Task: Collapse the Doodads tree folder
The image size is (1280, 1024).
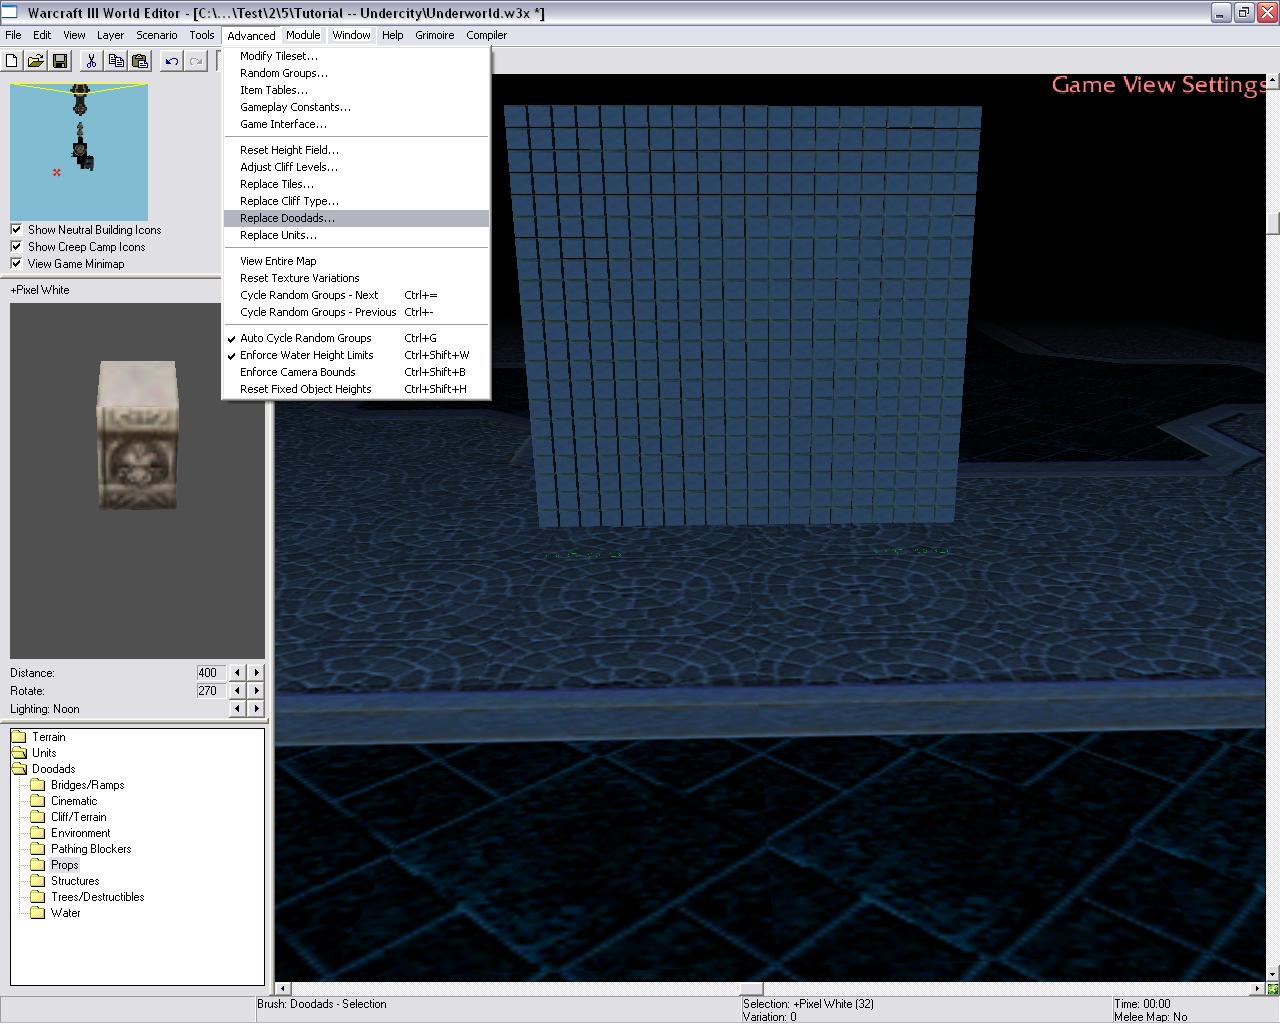Action: [19, 769]
